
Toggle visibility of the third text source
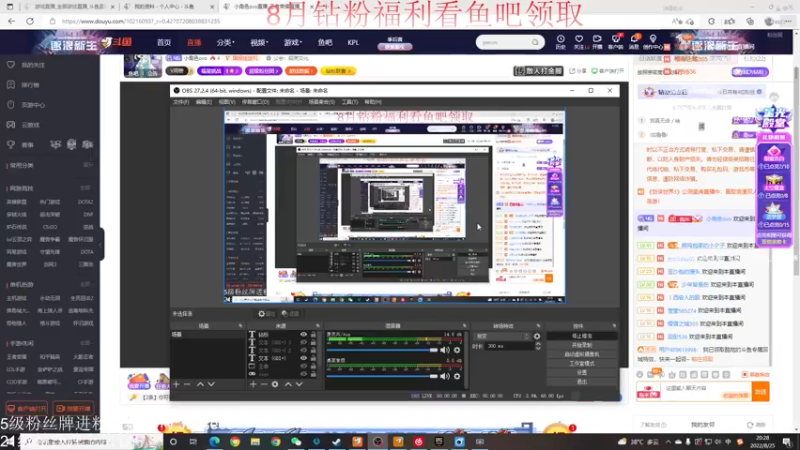coord(304,351)
